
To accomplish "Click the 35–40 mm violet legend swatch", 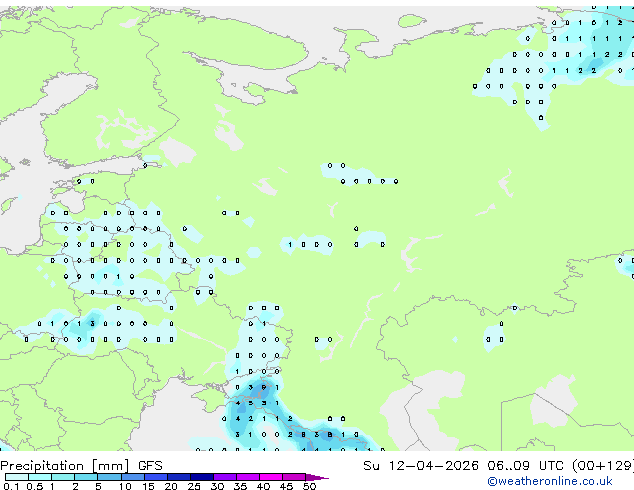I will 247,477.
